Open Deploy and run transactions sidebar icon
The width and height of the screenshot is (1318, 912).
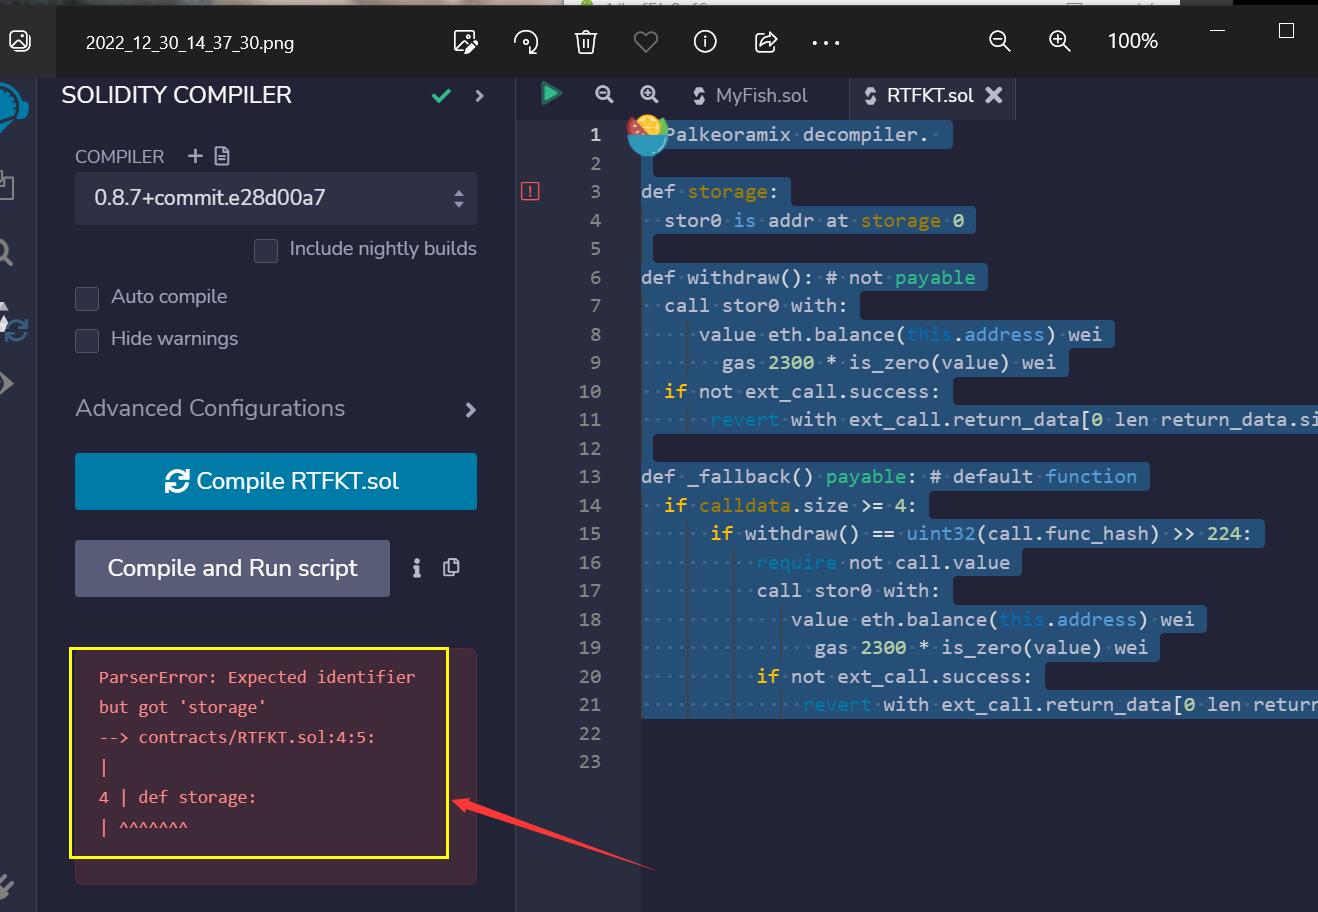click(x=7, y=384)
